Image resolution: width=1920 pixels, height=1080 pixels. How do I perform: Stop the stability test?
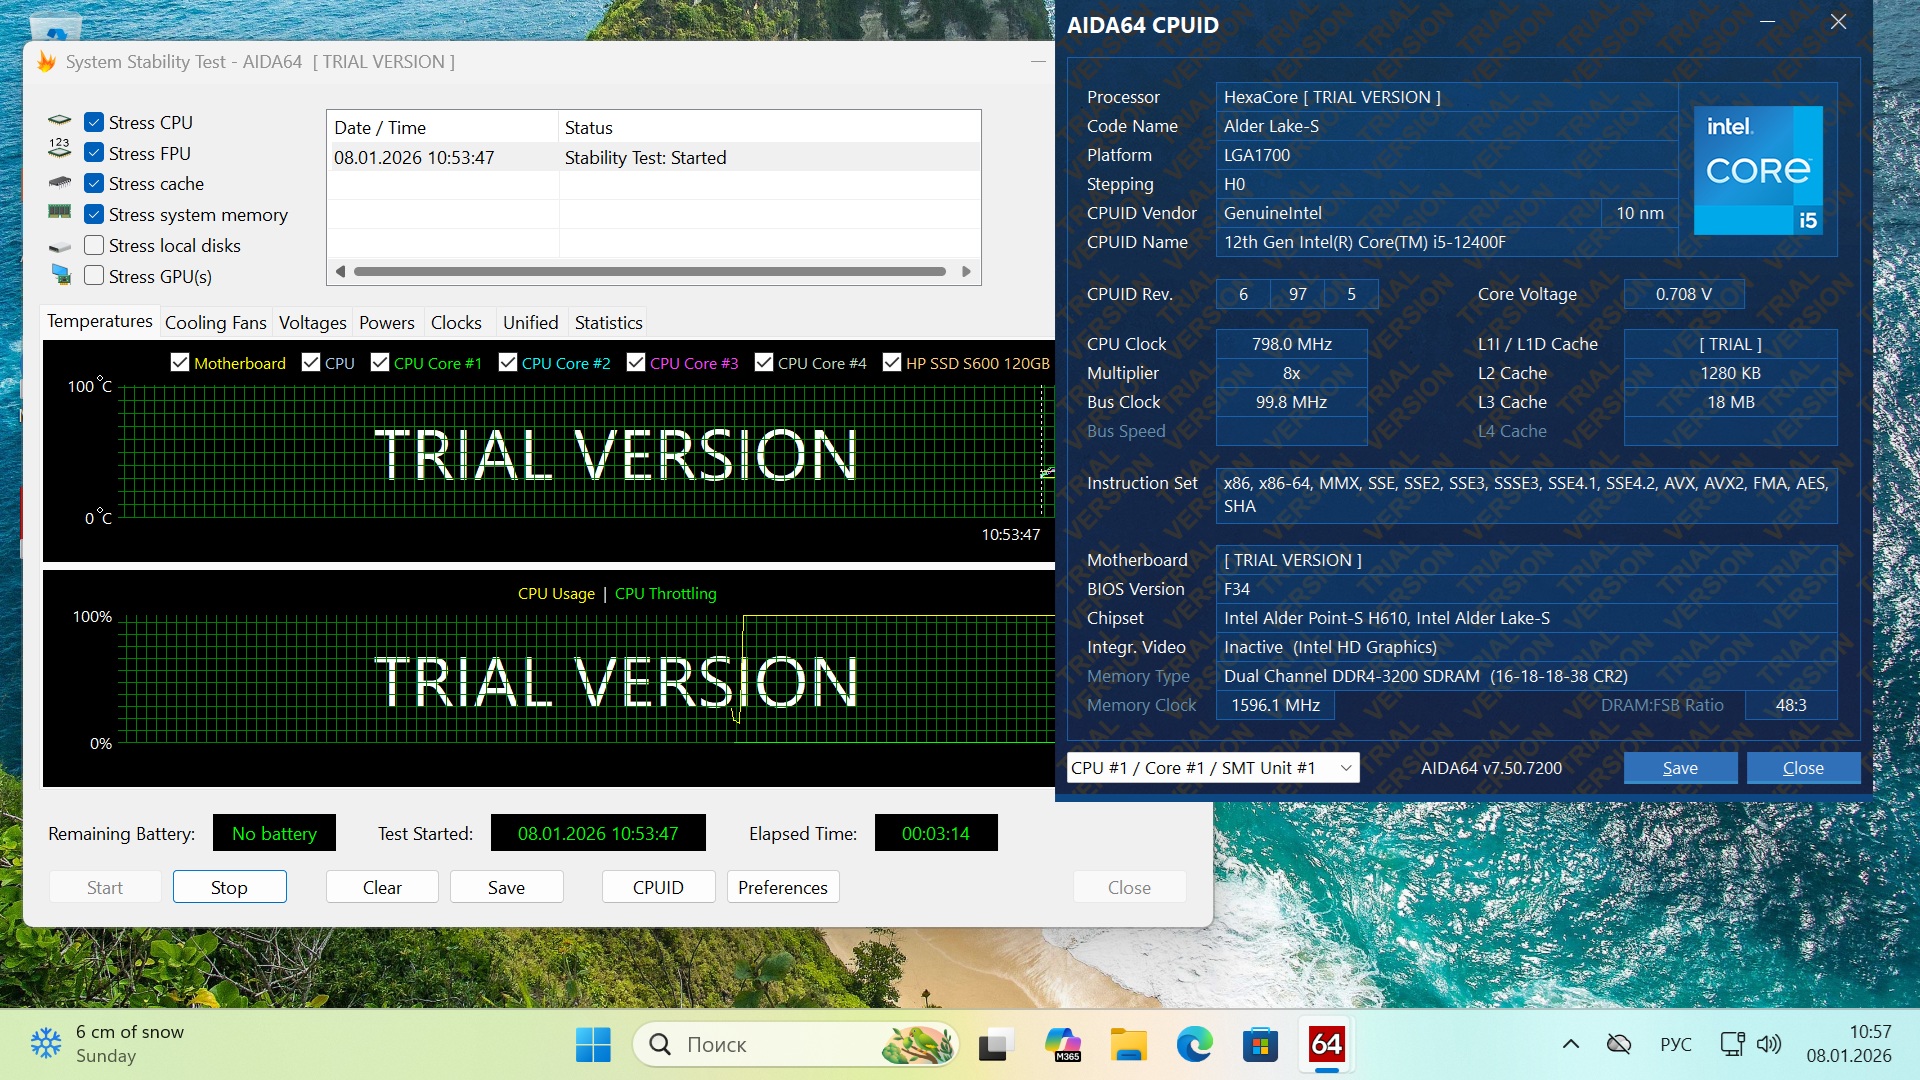point(229,887)
